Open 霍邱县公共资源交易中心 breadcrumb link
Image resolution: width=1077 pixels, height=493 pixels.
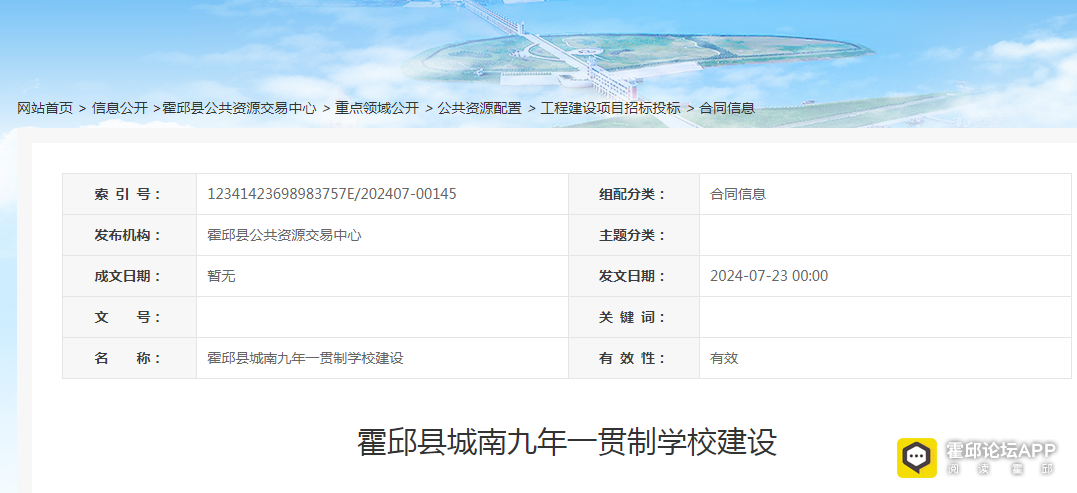[239, 108]
